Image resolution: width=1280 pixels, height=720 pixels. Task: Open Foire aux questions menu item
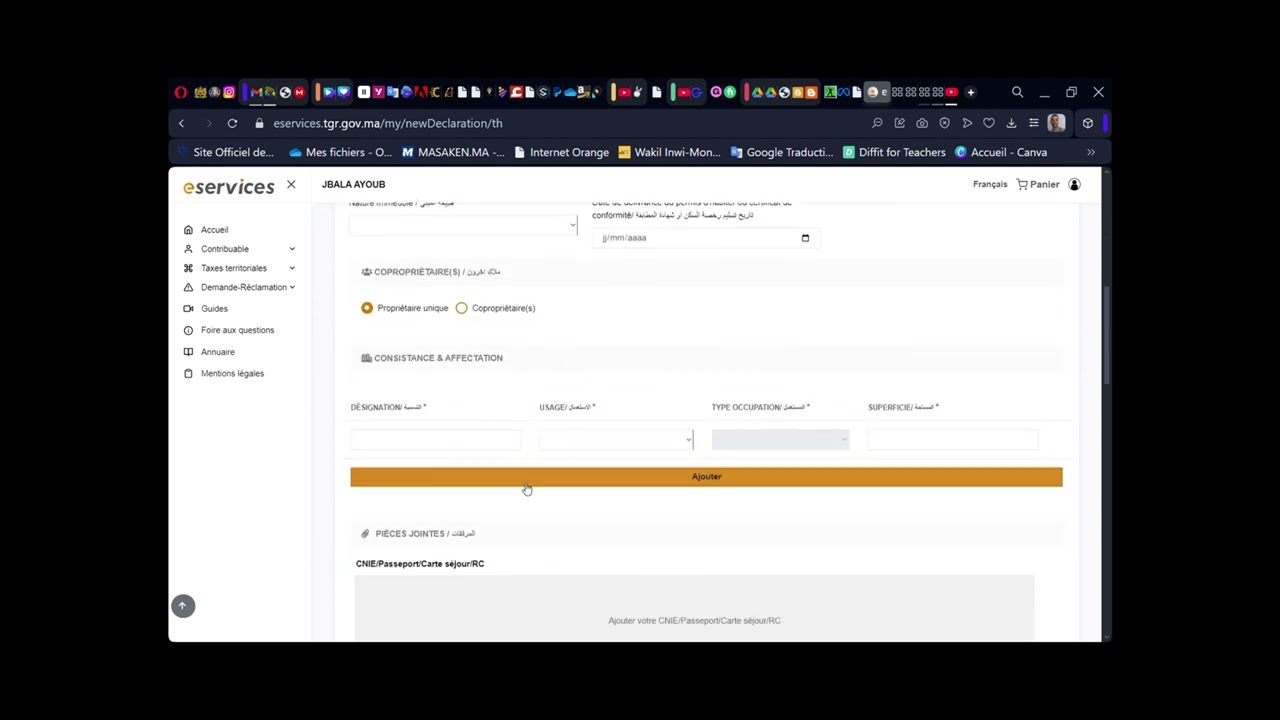237,330
